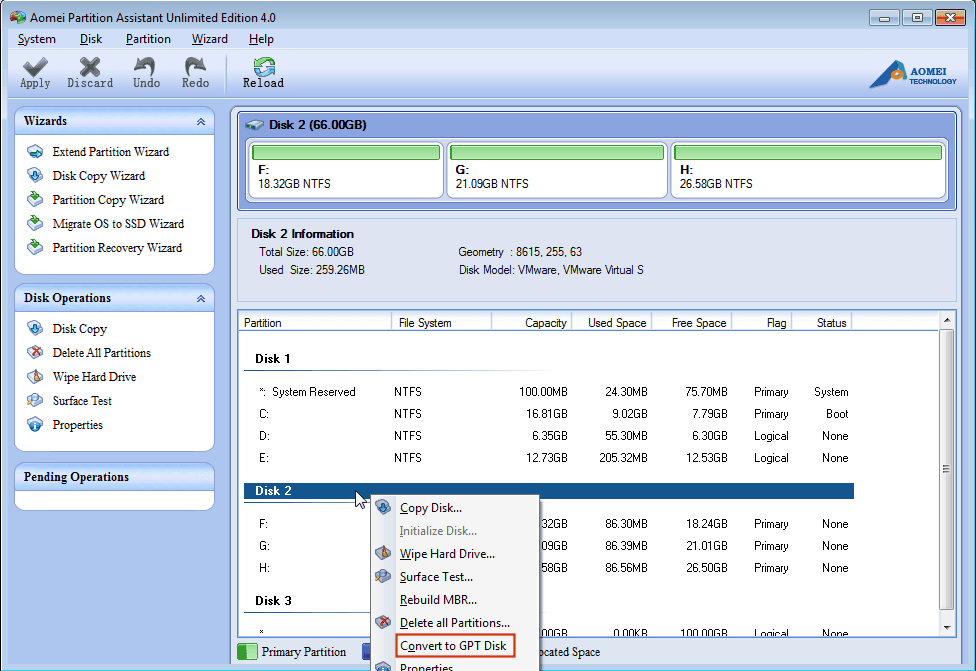Open the Partition menu

(148, 39)
